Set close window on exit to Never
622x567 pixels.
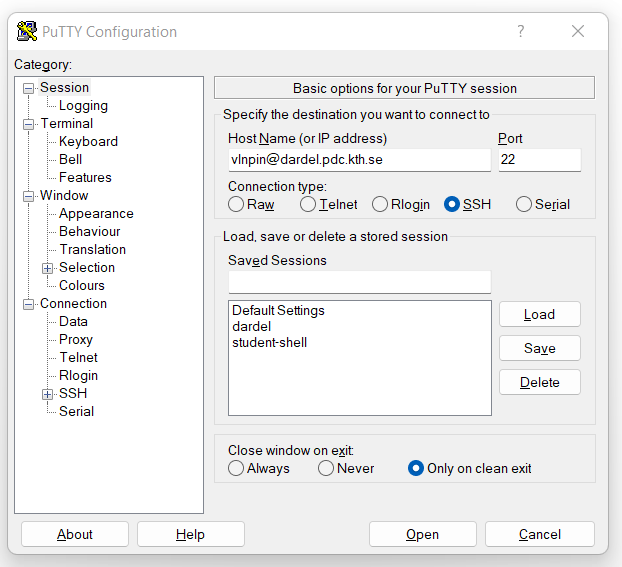point(326,468)
